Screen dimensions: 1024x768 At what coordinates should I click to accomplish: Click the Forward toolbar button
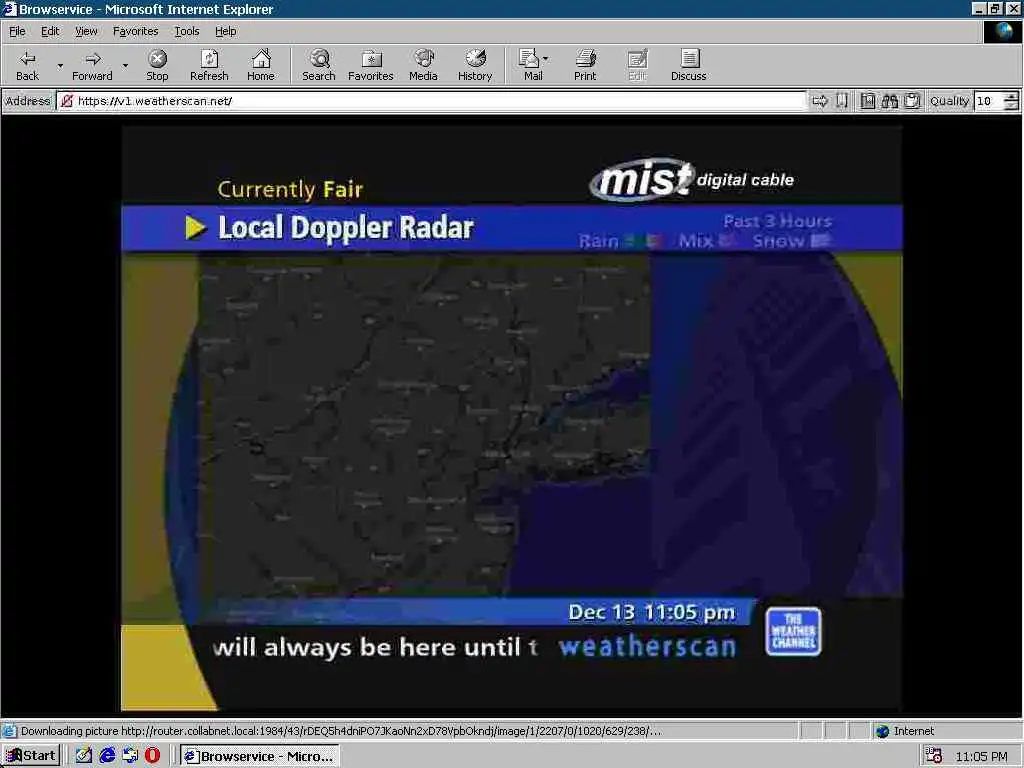pos(92,65)
